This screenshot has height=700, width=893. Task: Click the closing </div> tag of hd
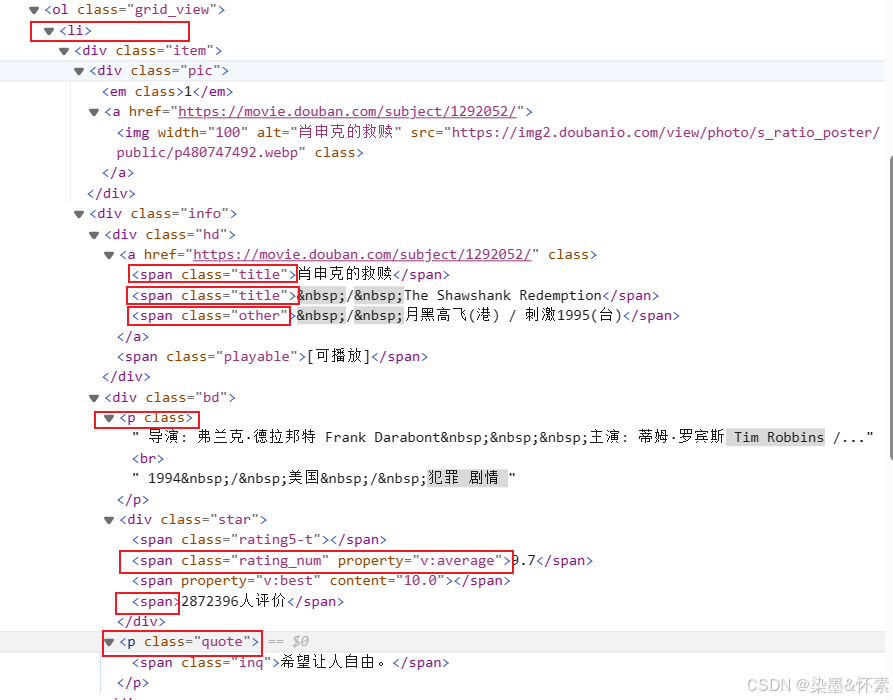[126, 377]
